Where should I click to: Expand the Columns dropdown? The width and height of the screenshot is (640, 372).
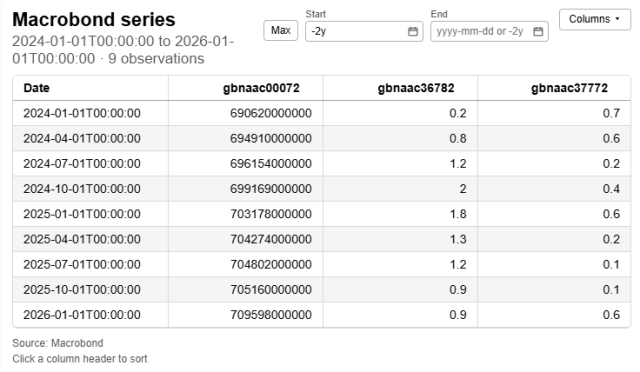click(x=594, y=19)
